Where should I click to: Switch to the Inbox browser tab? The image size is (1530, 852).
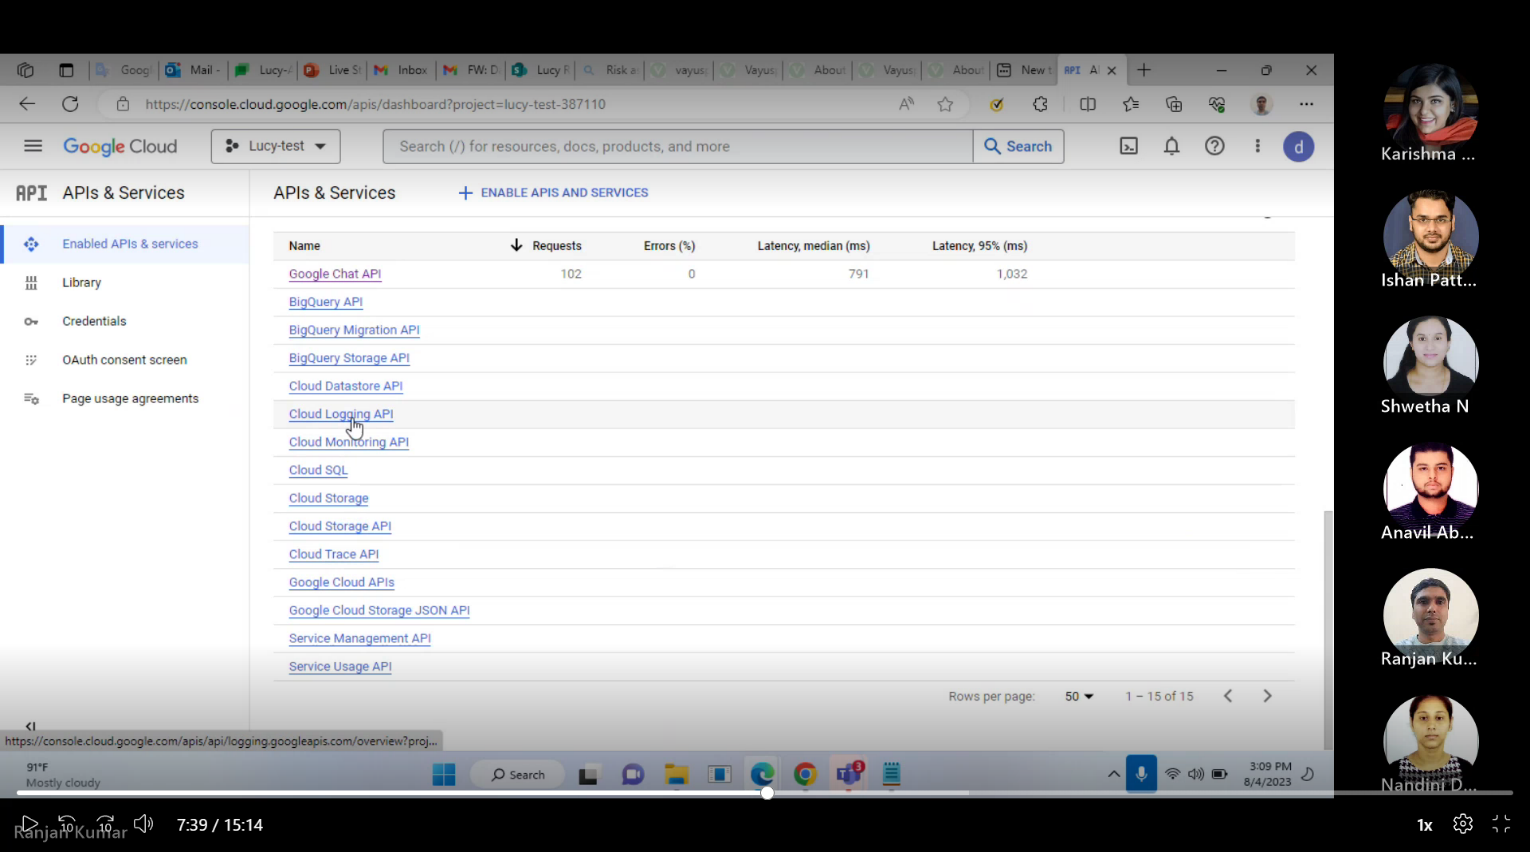click(x=400, y=70)
